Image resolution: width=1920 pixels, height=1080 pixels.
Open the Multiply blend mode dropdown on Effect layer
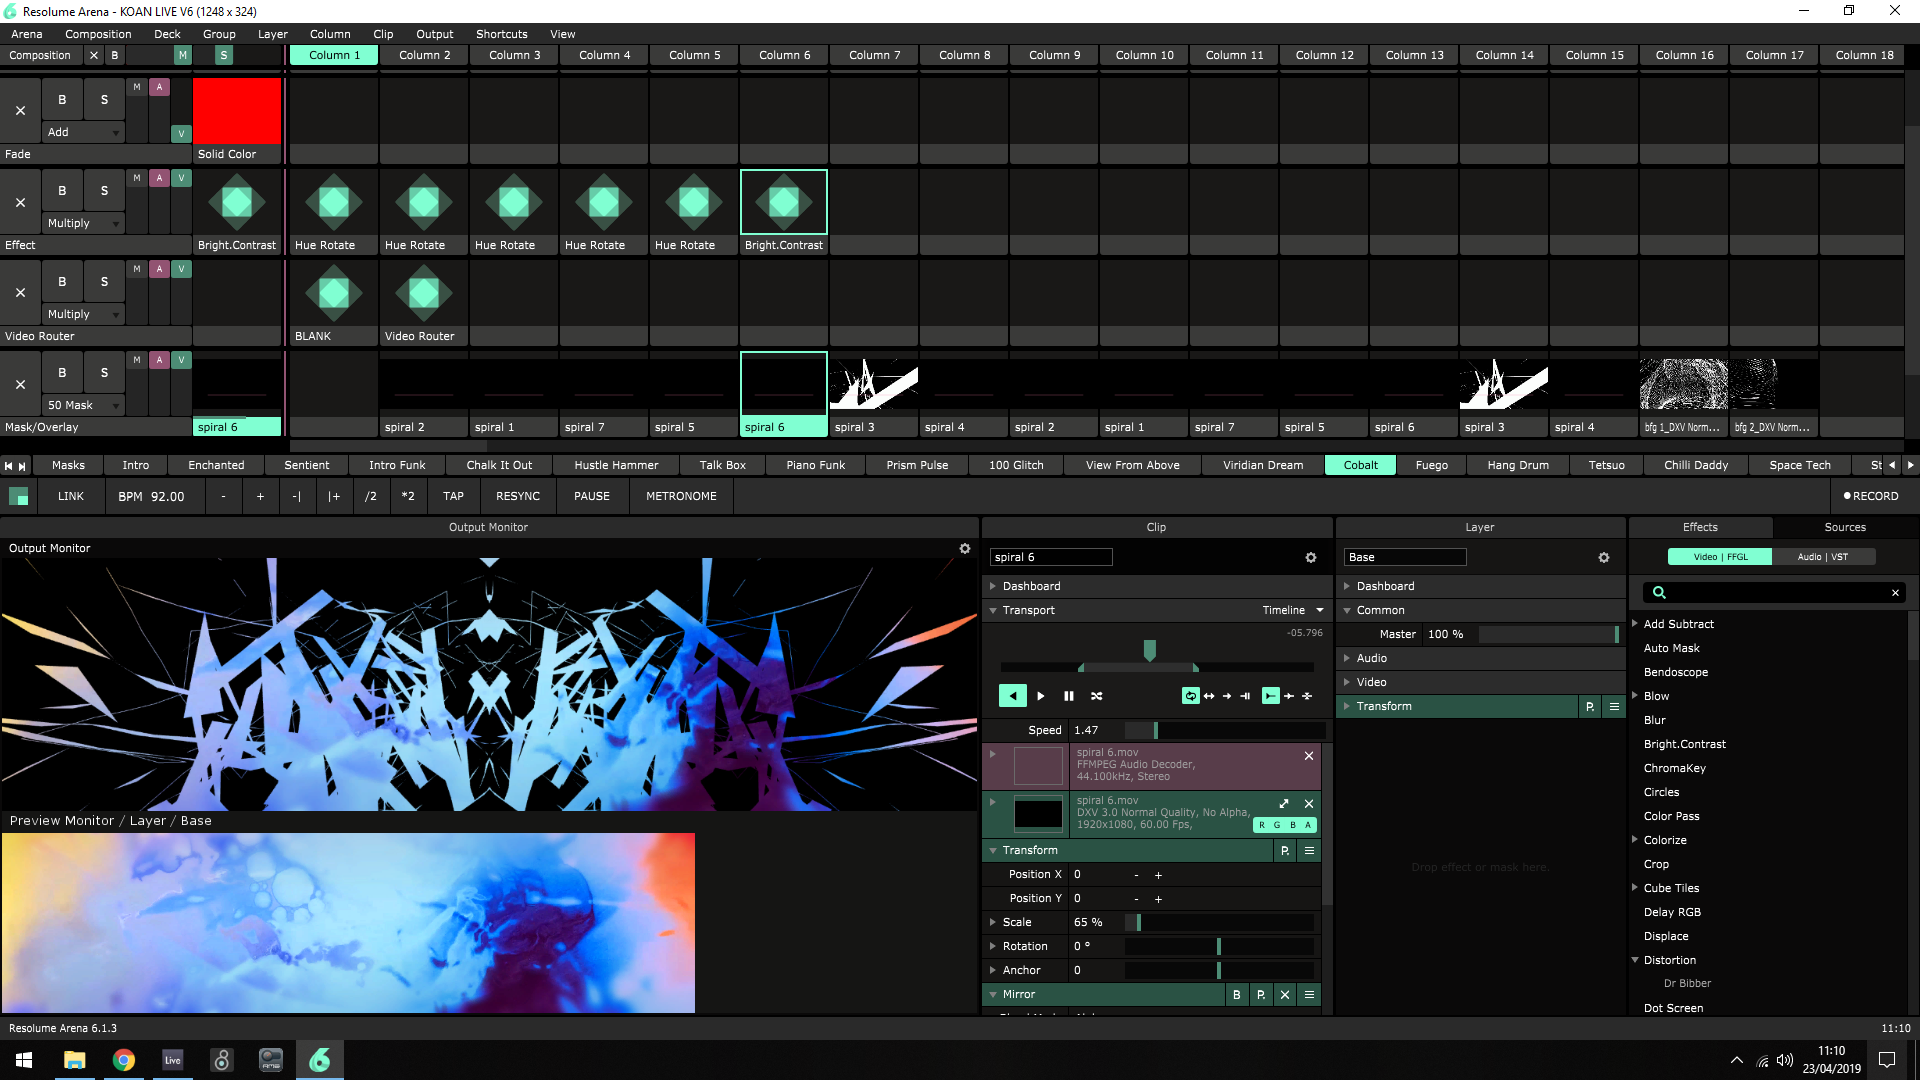pos(84,223)
